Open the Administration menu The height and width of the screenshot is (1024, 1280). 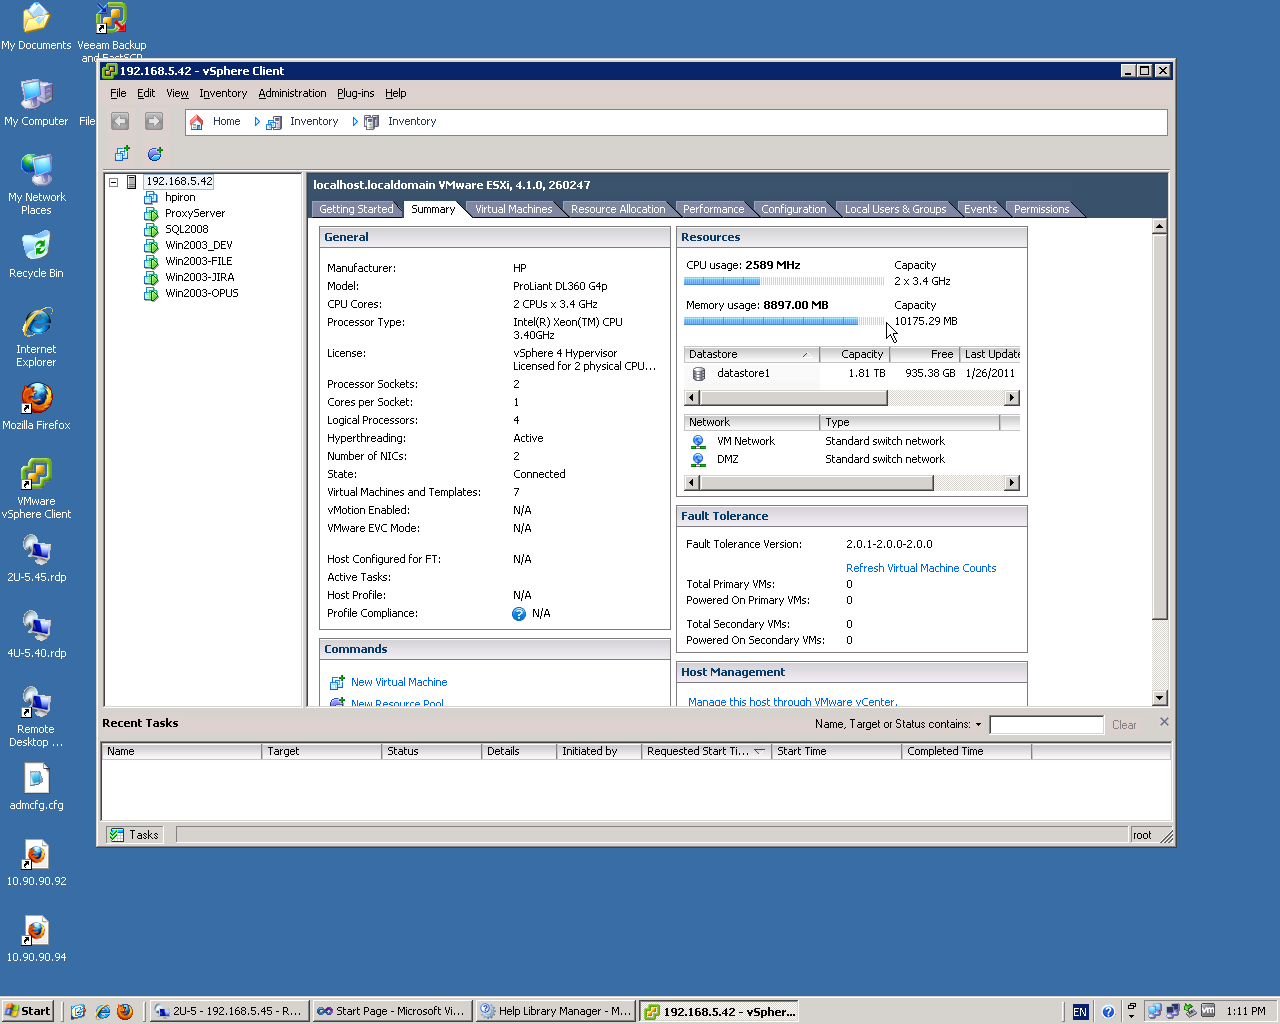click(292, 94)
